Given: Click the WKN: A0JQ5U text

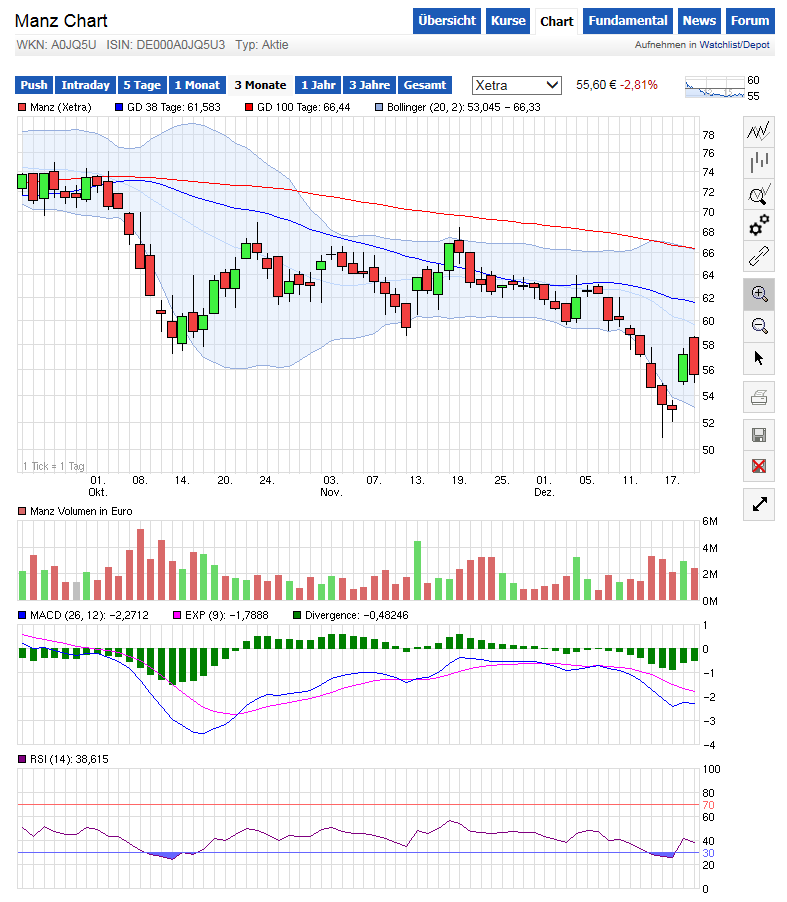Looking at the screenshot, I should click(56, 45).
